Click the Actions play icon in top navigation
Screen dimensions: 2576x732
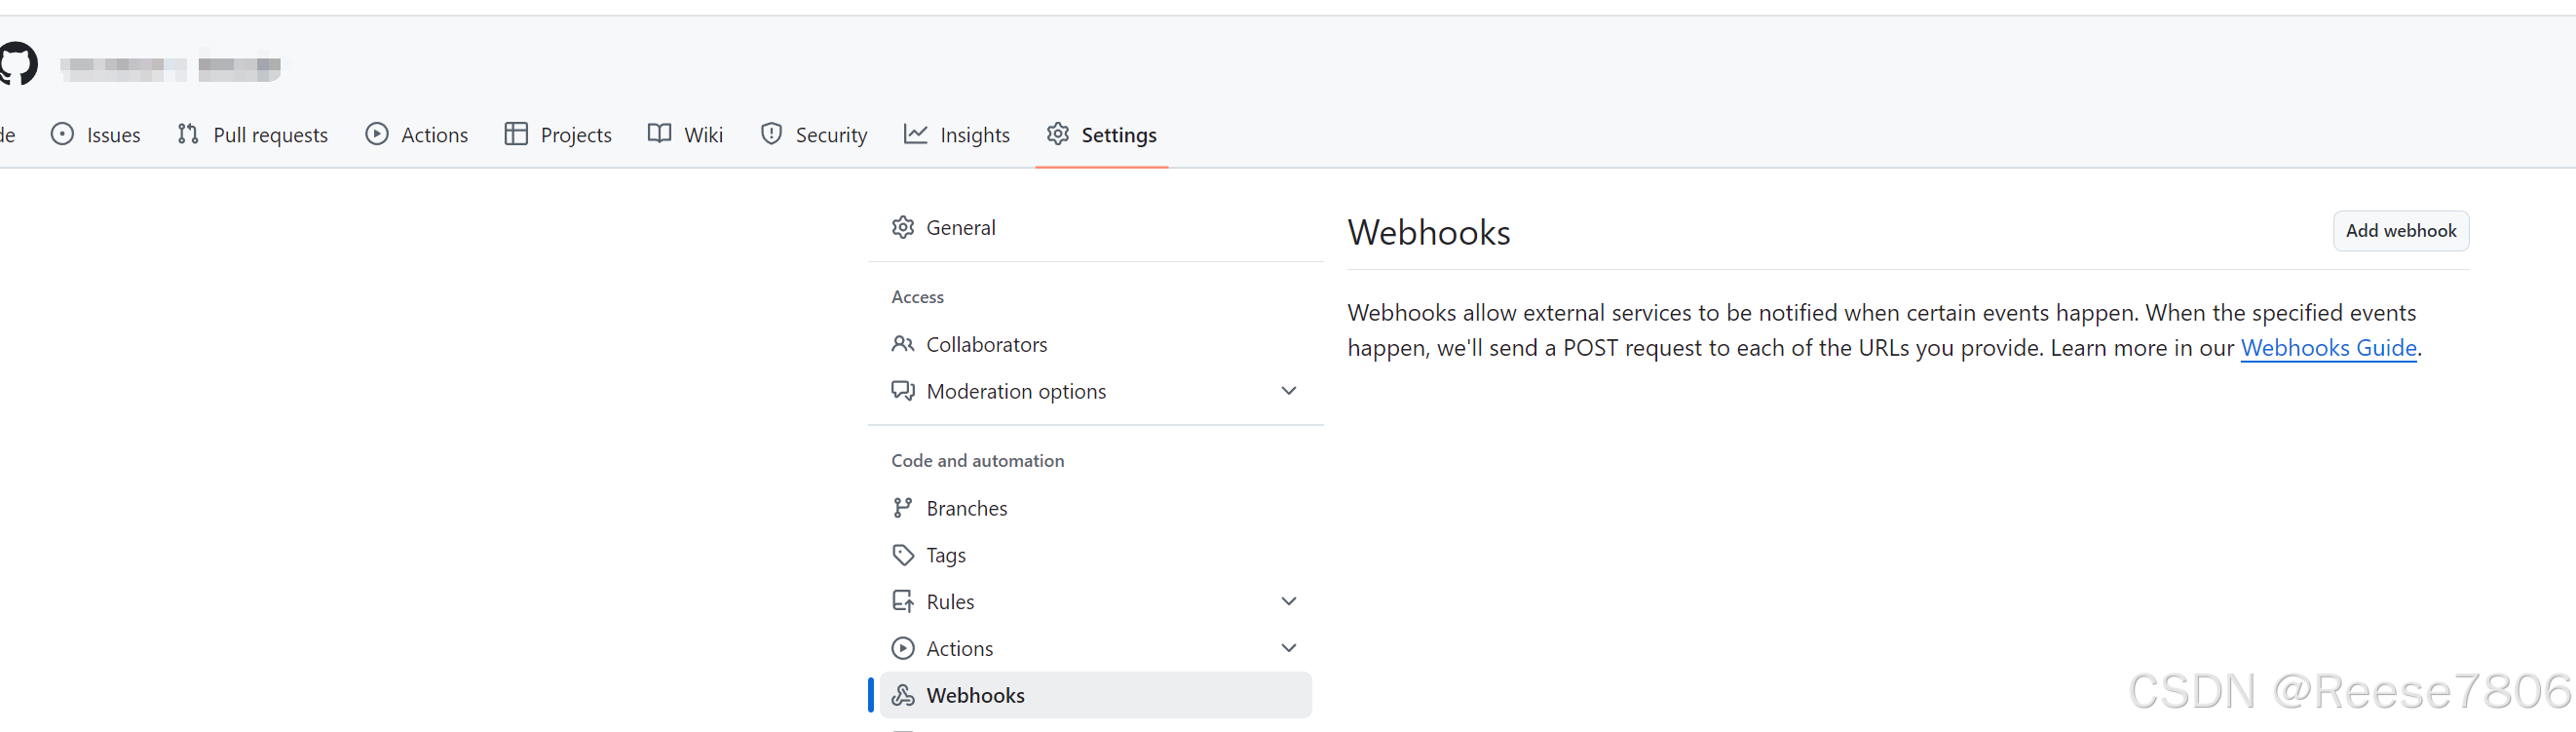point(377,134)
